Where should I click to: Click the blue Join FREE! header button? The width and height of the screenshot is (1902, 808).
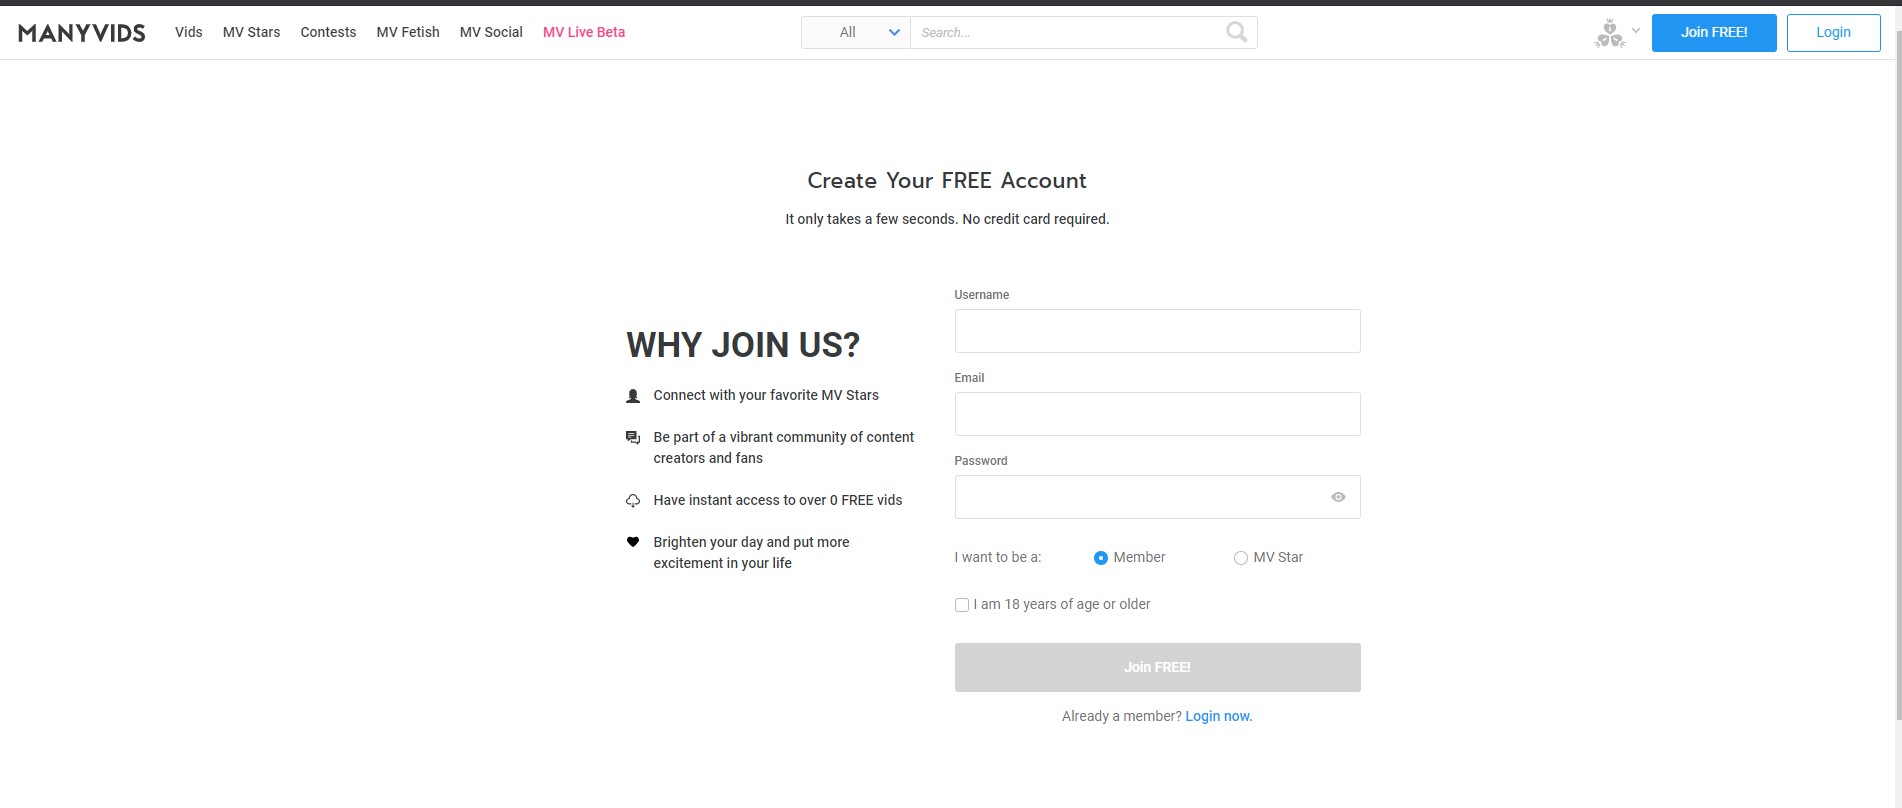coord(1714,33)
